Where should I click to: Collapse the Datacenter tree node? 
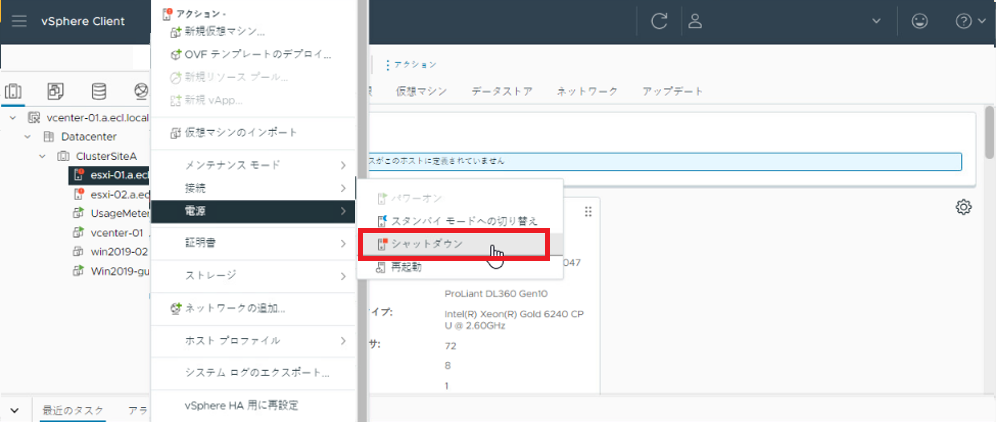[x=28, y=137]
